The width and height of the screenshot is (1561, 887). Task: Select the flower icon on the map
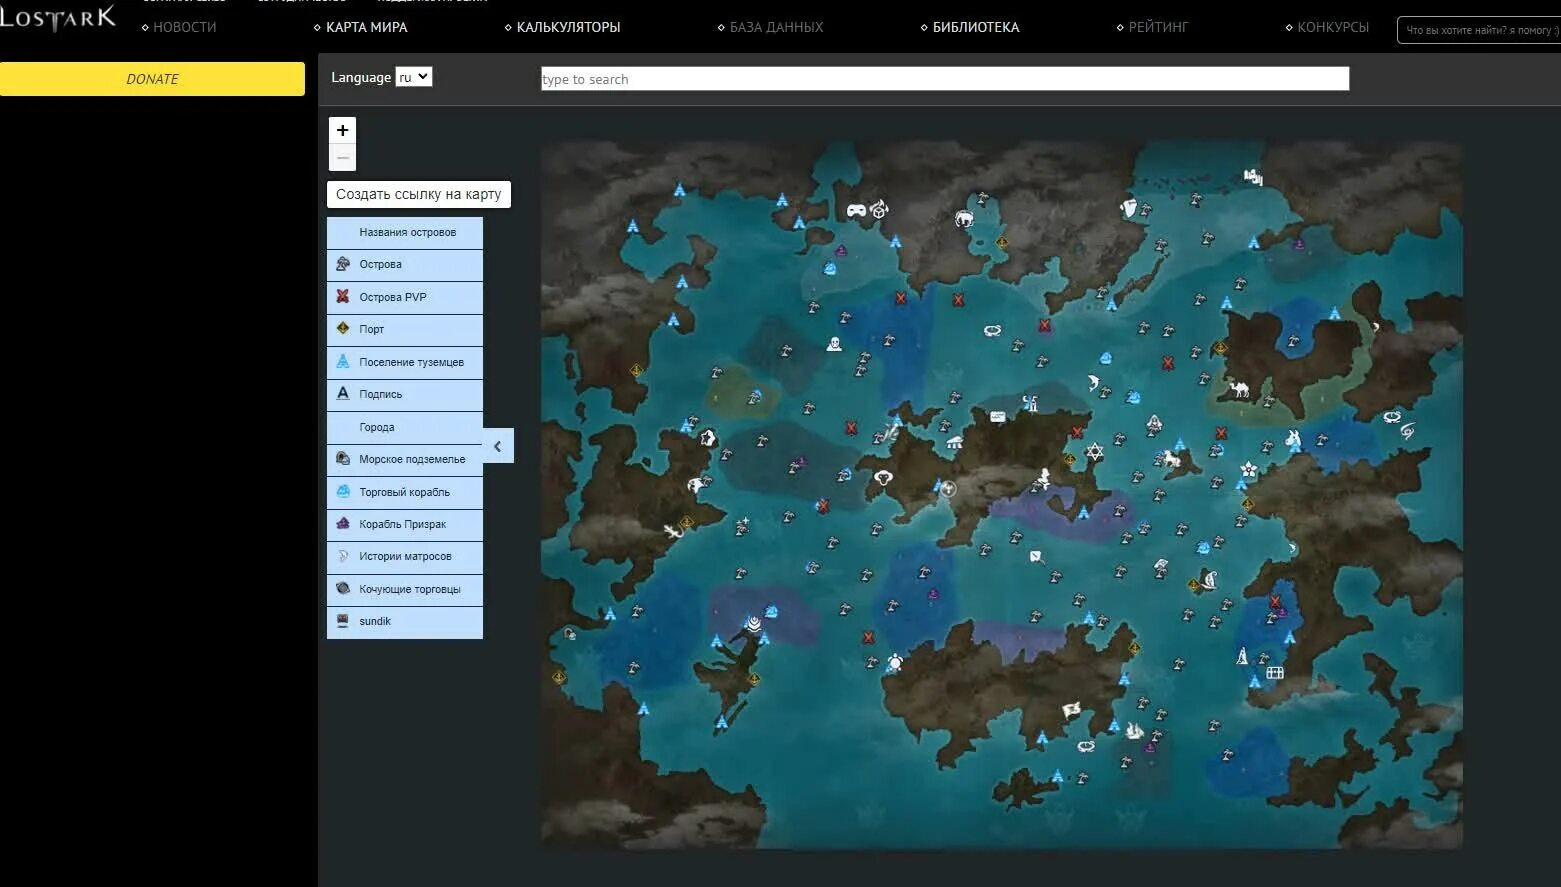click(1248, 468)
